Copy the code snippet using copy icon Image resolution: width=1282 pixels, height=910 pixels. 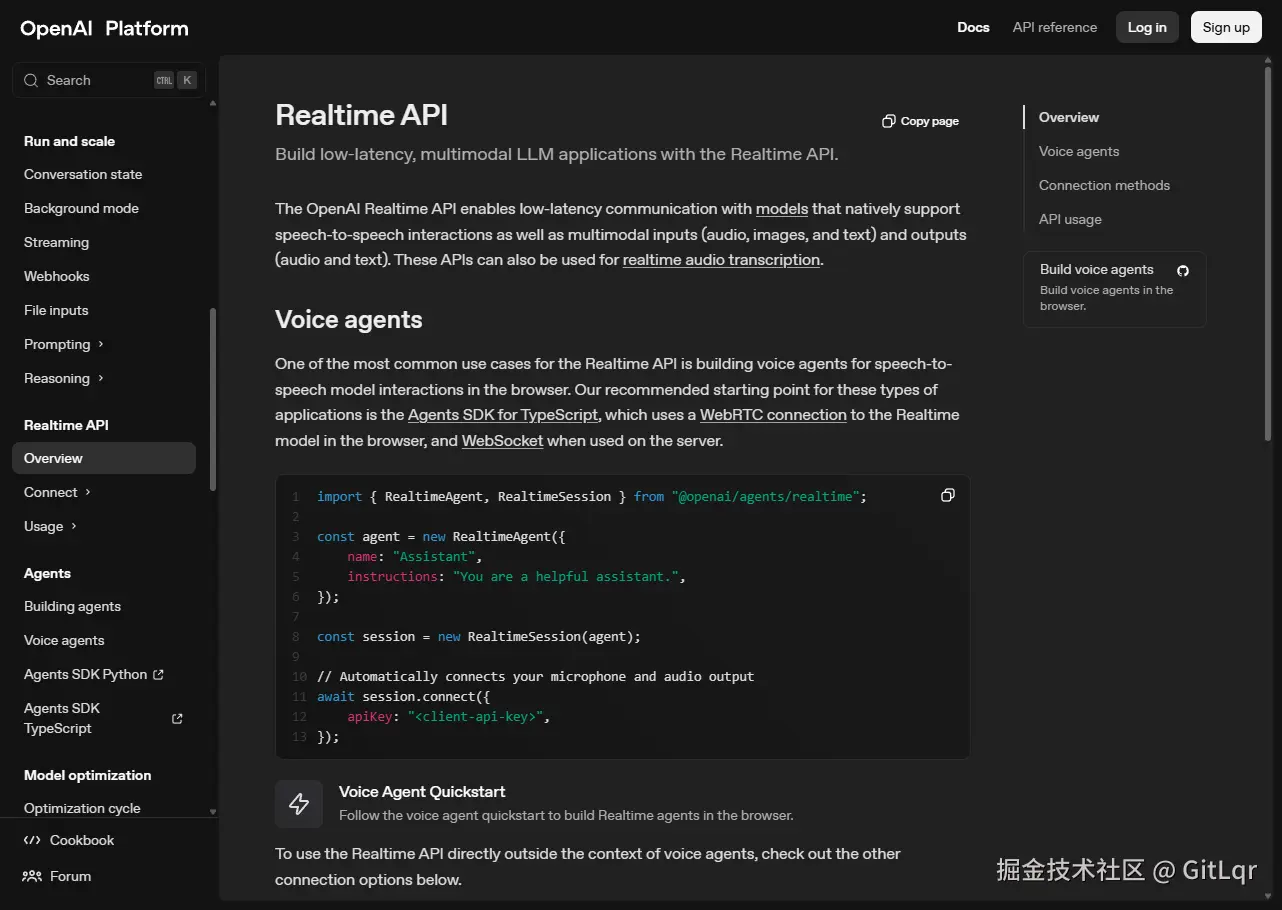pyautogui.click(x=948, y=495)
